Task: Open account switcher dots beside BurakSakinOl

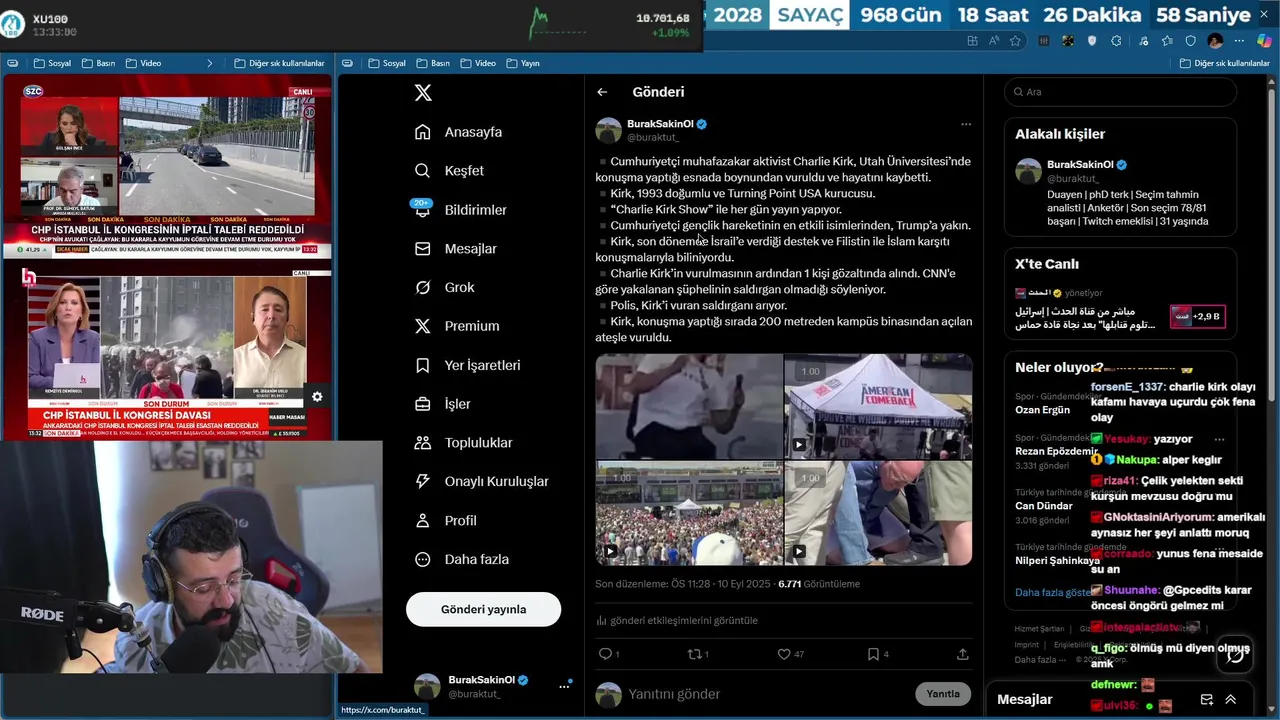Action: (564, 686)
